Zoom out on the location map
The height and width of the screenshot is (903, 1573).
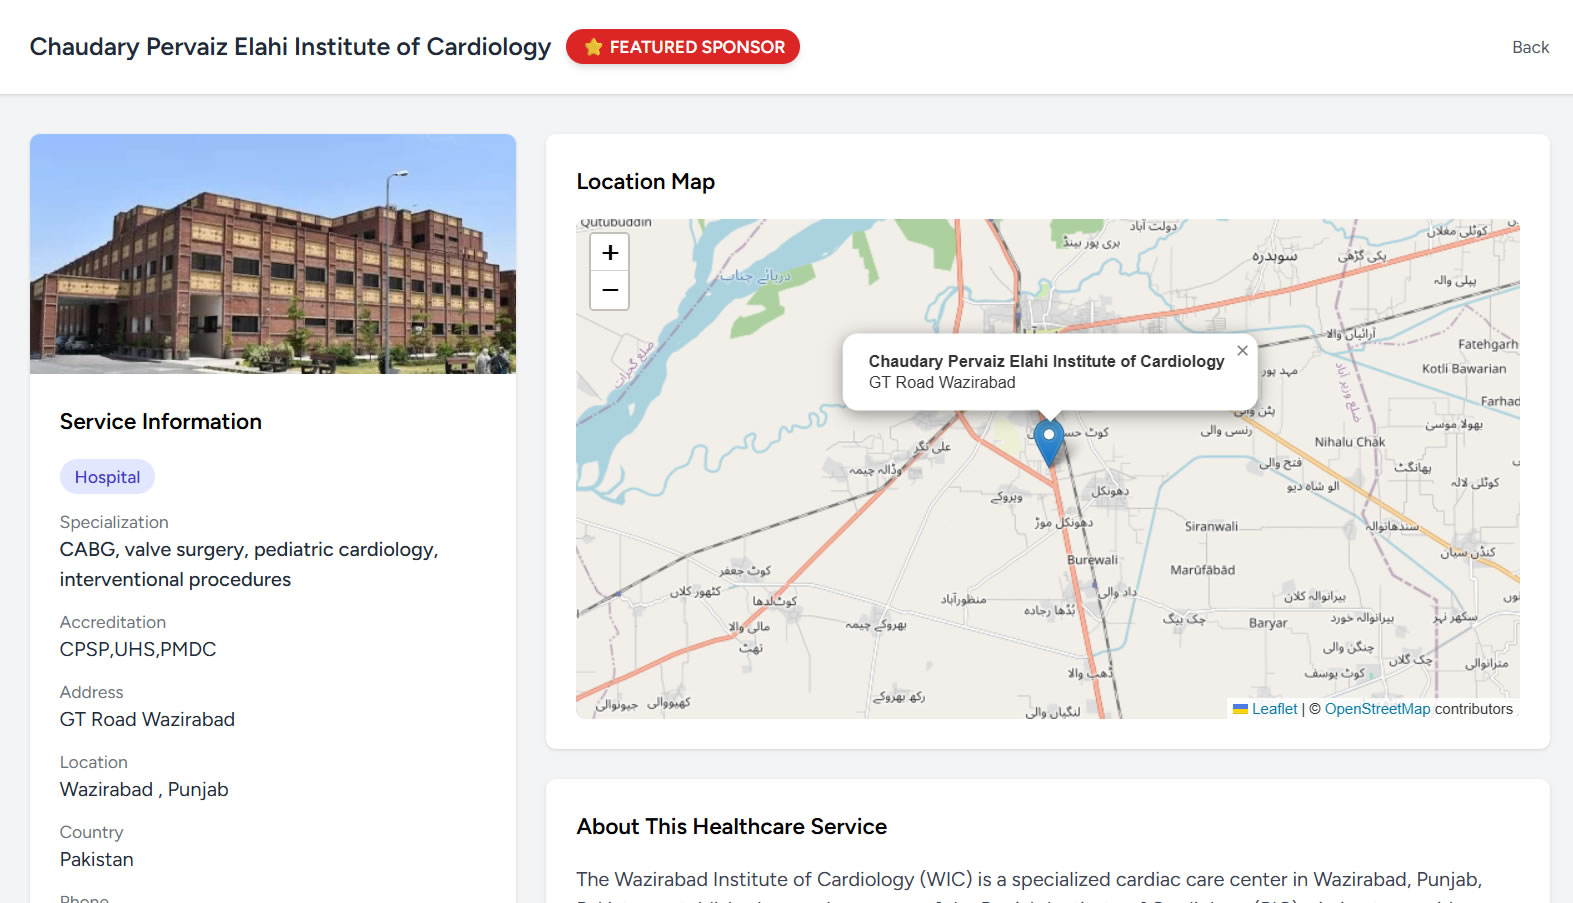610,291
